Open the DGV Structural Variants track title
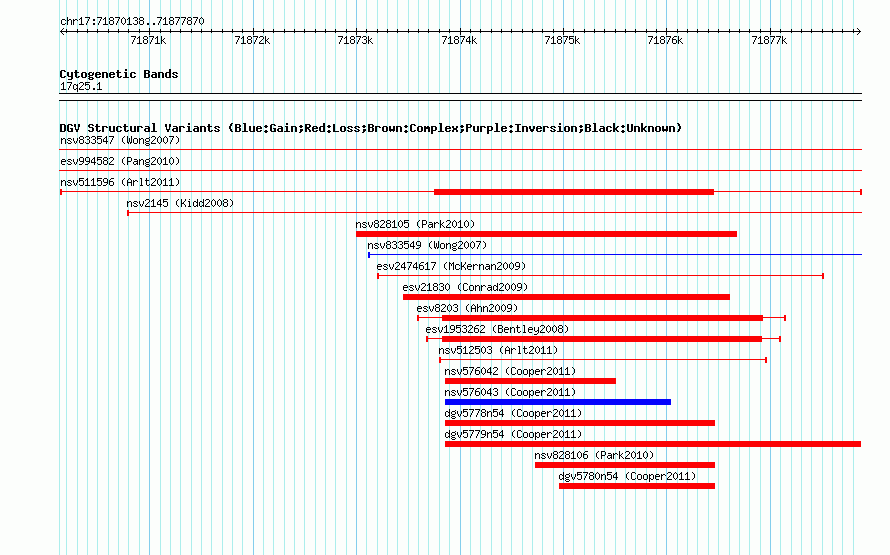This screenshot has width=890, height=555. 371,128
